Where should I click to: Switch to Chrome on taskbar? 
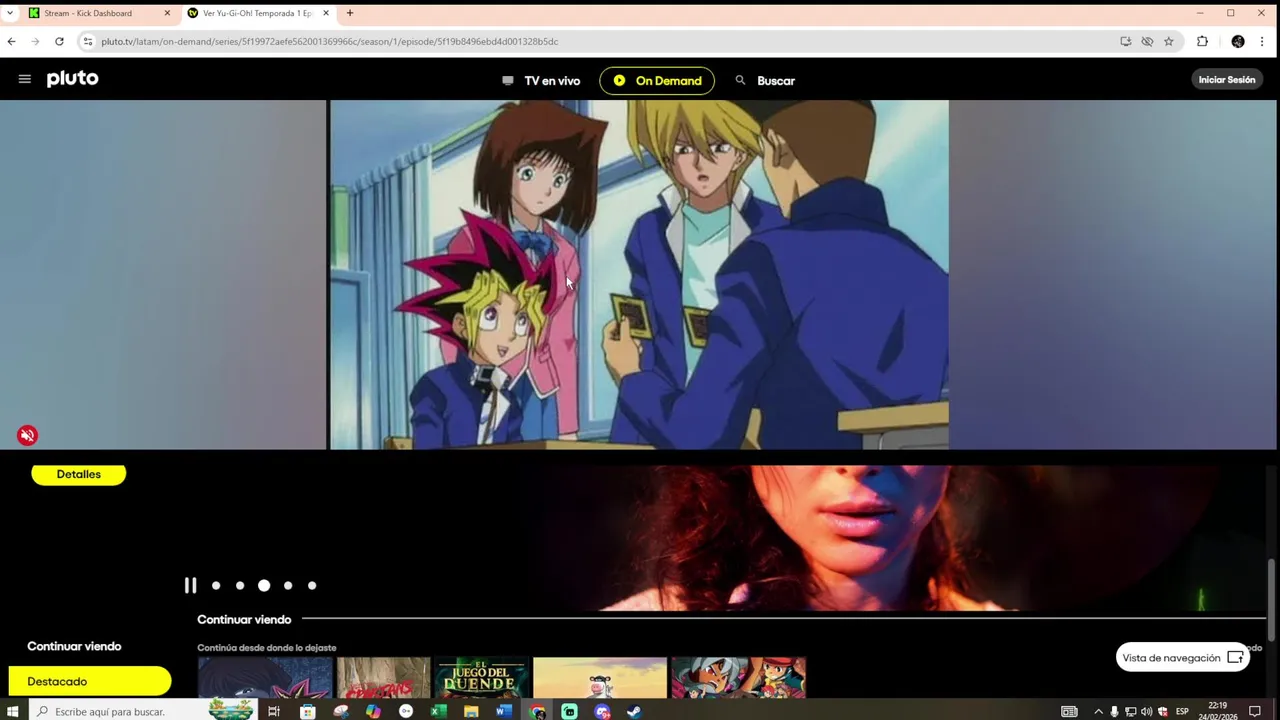click(537, 711)
